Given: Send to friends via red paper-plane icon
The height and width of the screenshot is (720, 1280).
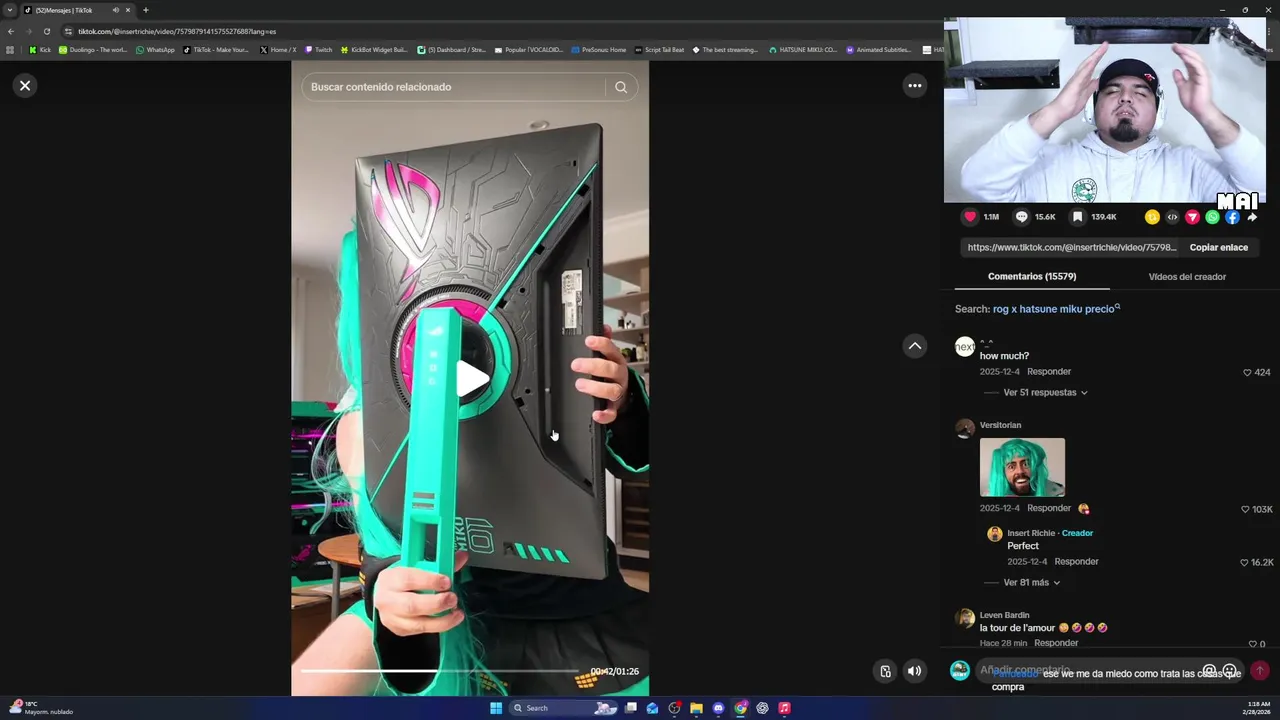Looking at the screenshot, I should pyautogui.click(x=1192, y=217).
